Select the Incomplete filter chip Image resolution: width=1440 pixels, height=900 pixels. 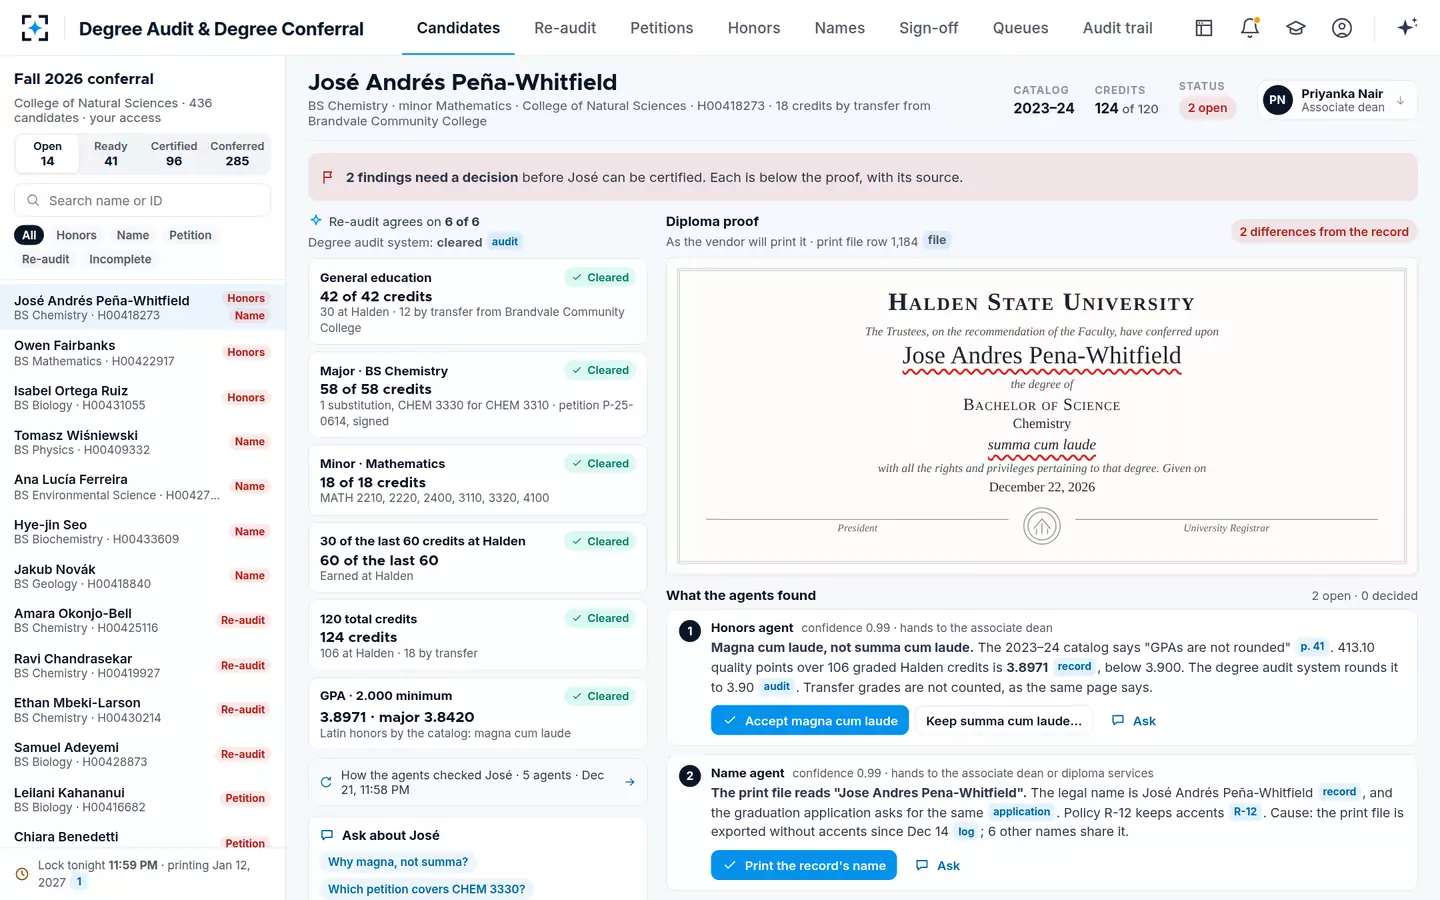(x=120, y=259)
